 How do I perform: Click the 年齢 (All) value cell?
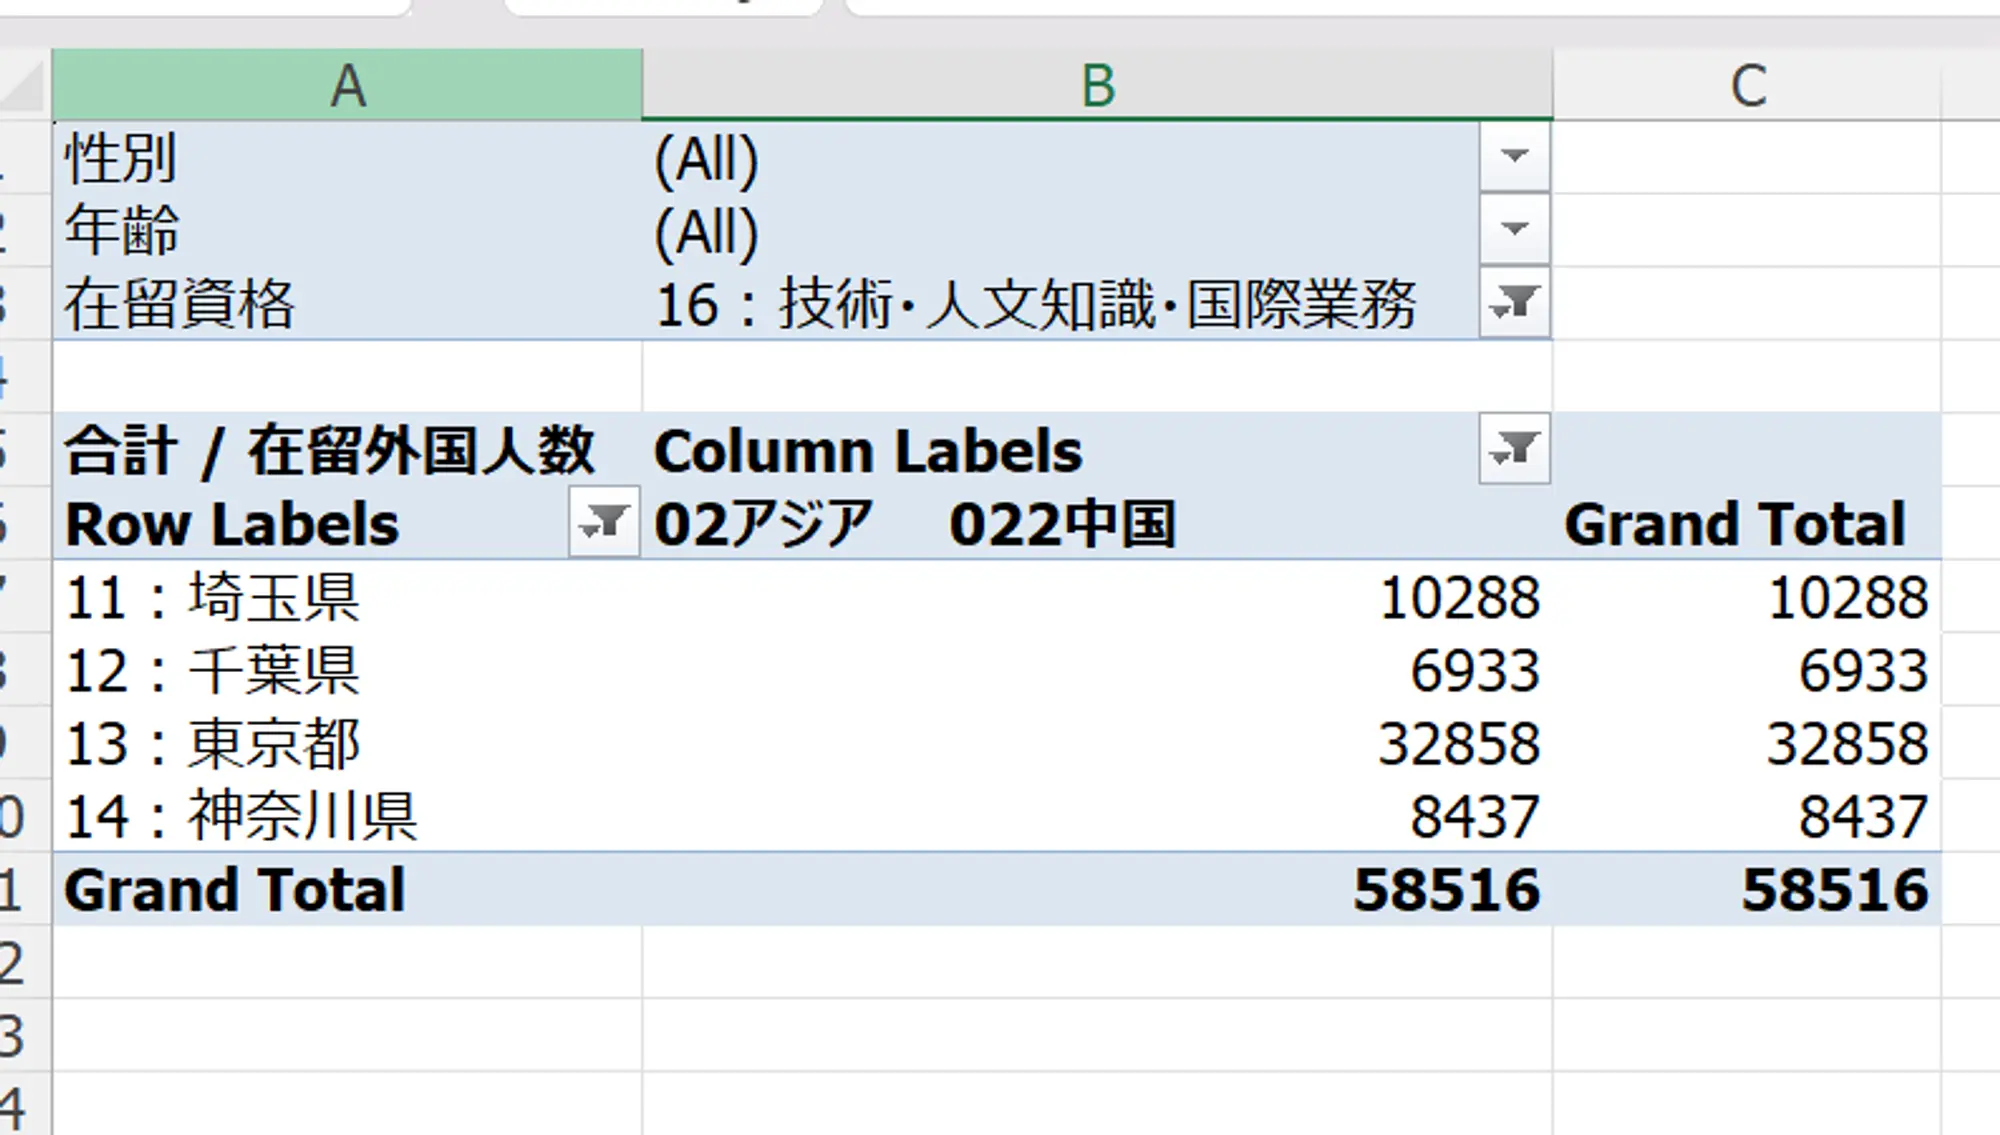point(1060,230)
